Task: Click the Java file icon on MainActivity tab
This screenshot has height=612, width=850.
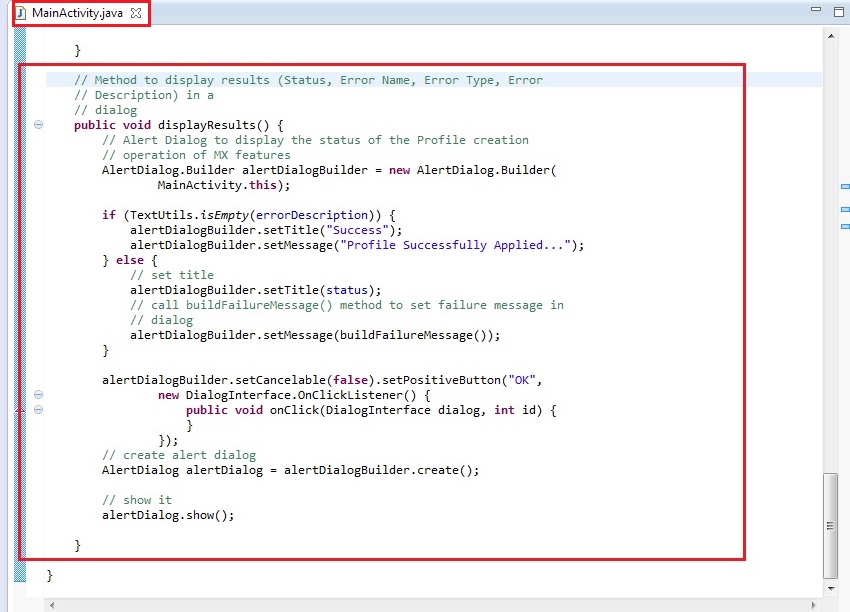Action: pos(19,13)
